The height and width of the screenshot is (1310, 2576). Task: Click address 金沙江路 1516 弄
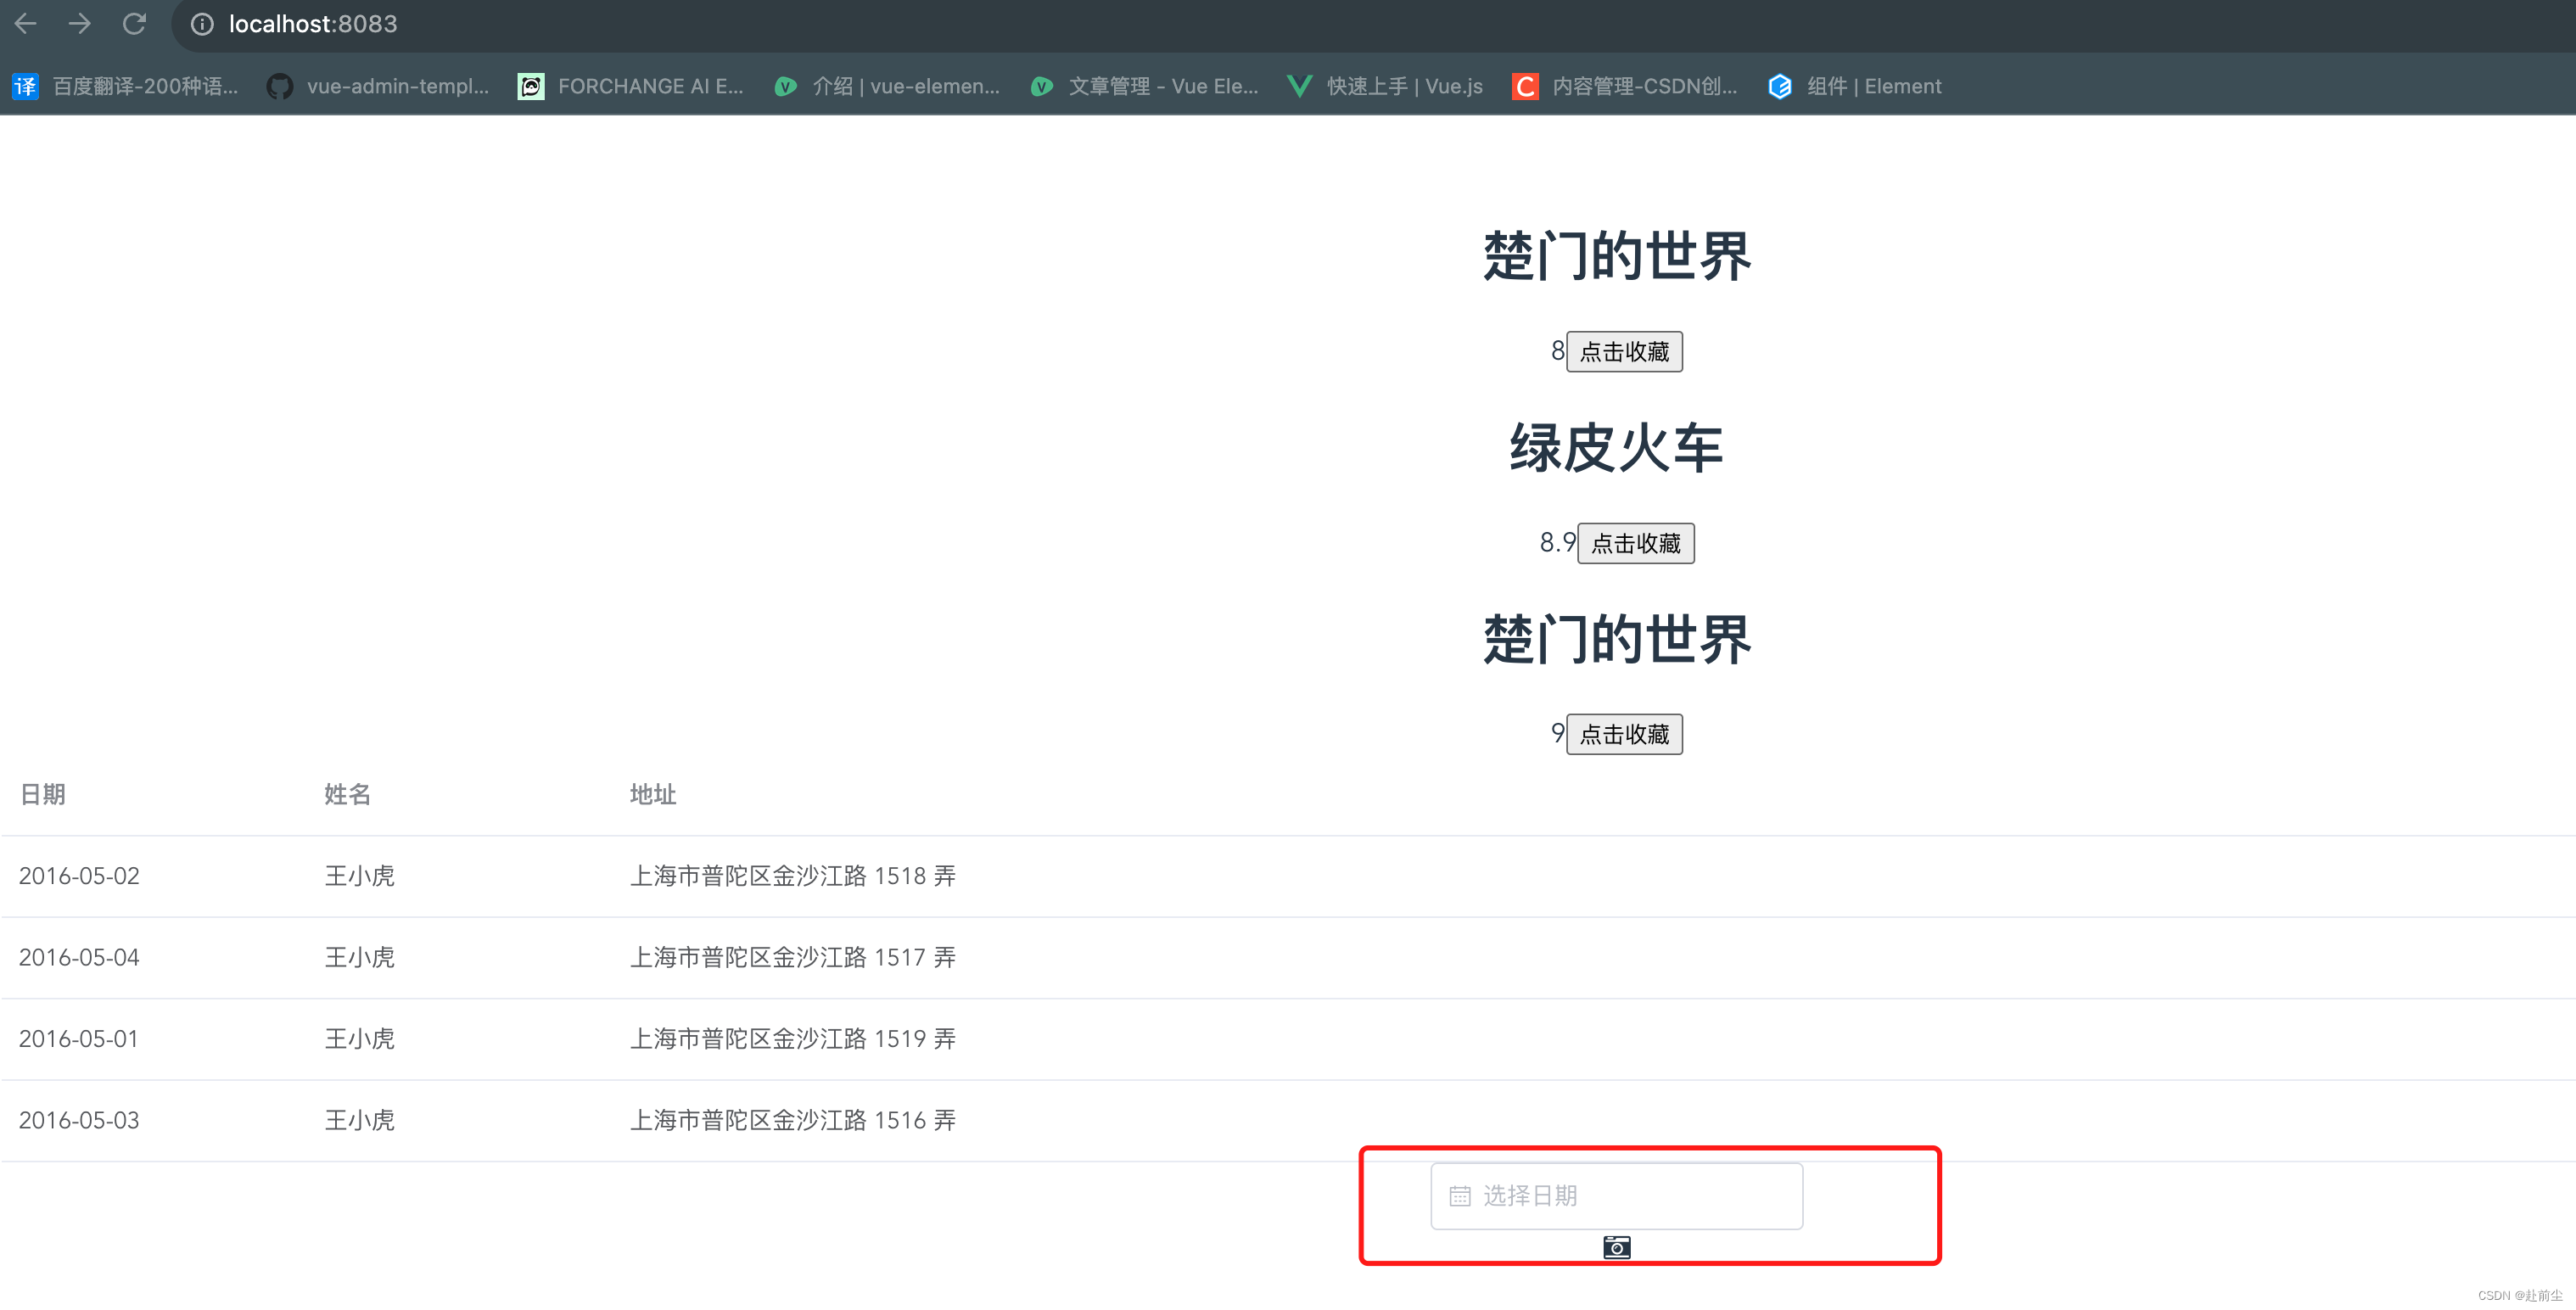(793, 1120)
